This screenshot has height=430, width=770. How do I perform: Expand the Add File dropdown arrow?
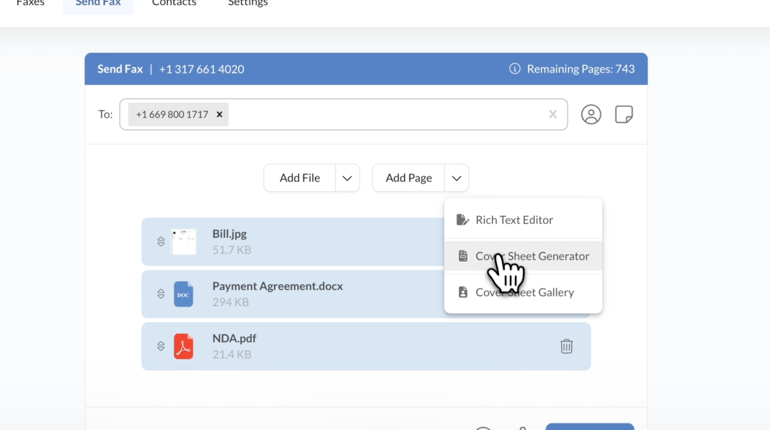[347, 178]
